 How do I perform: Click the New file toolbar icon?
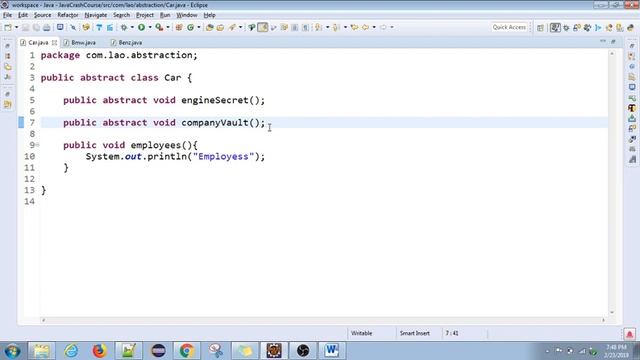click(8, 27)
